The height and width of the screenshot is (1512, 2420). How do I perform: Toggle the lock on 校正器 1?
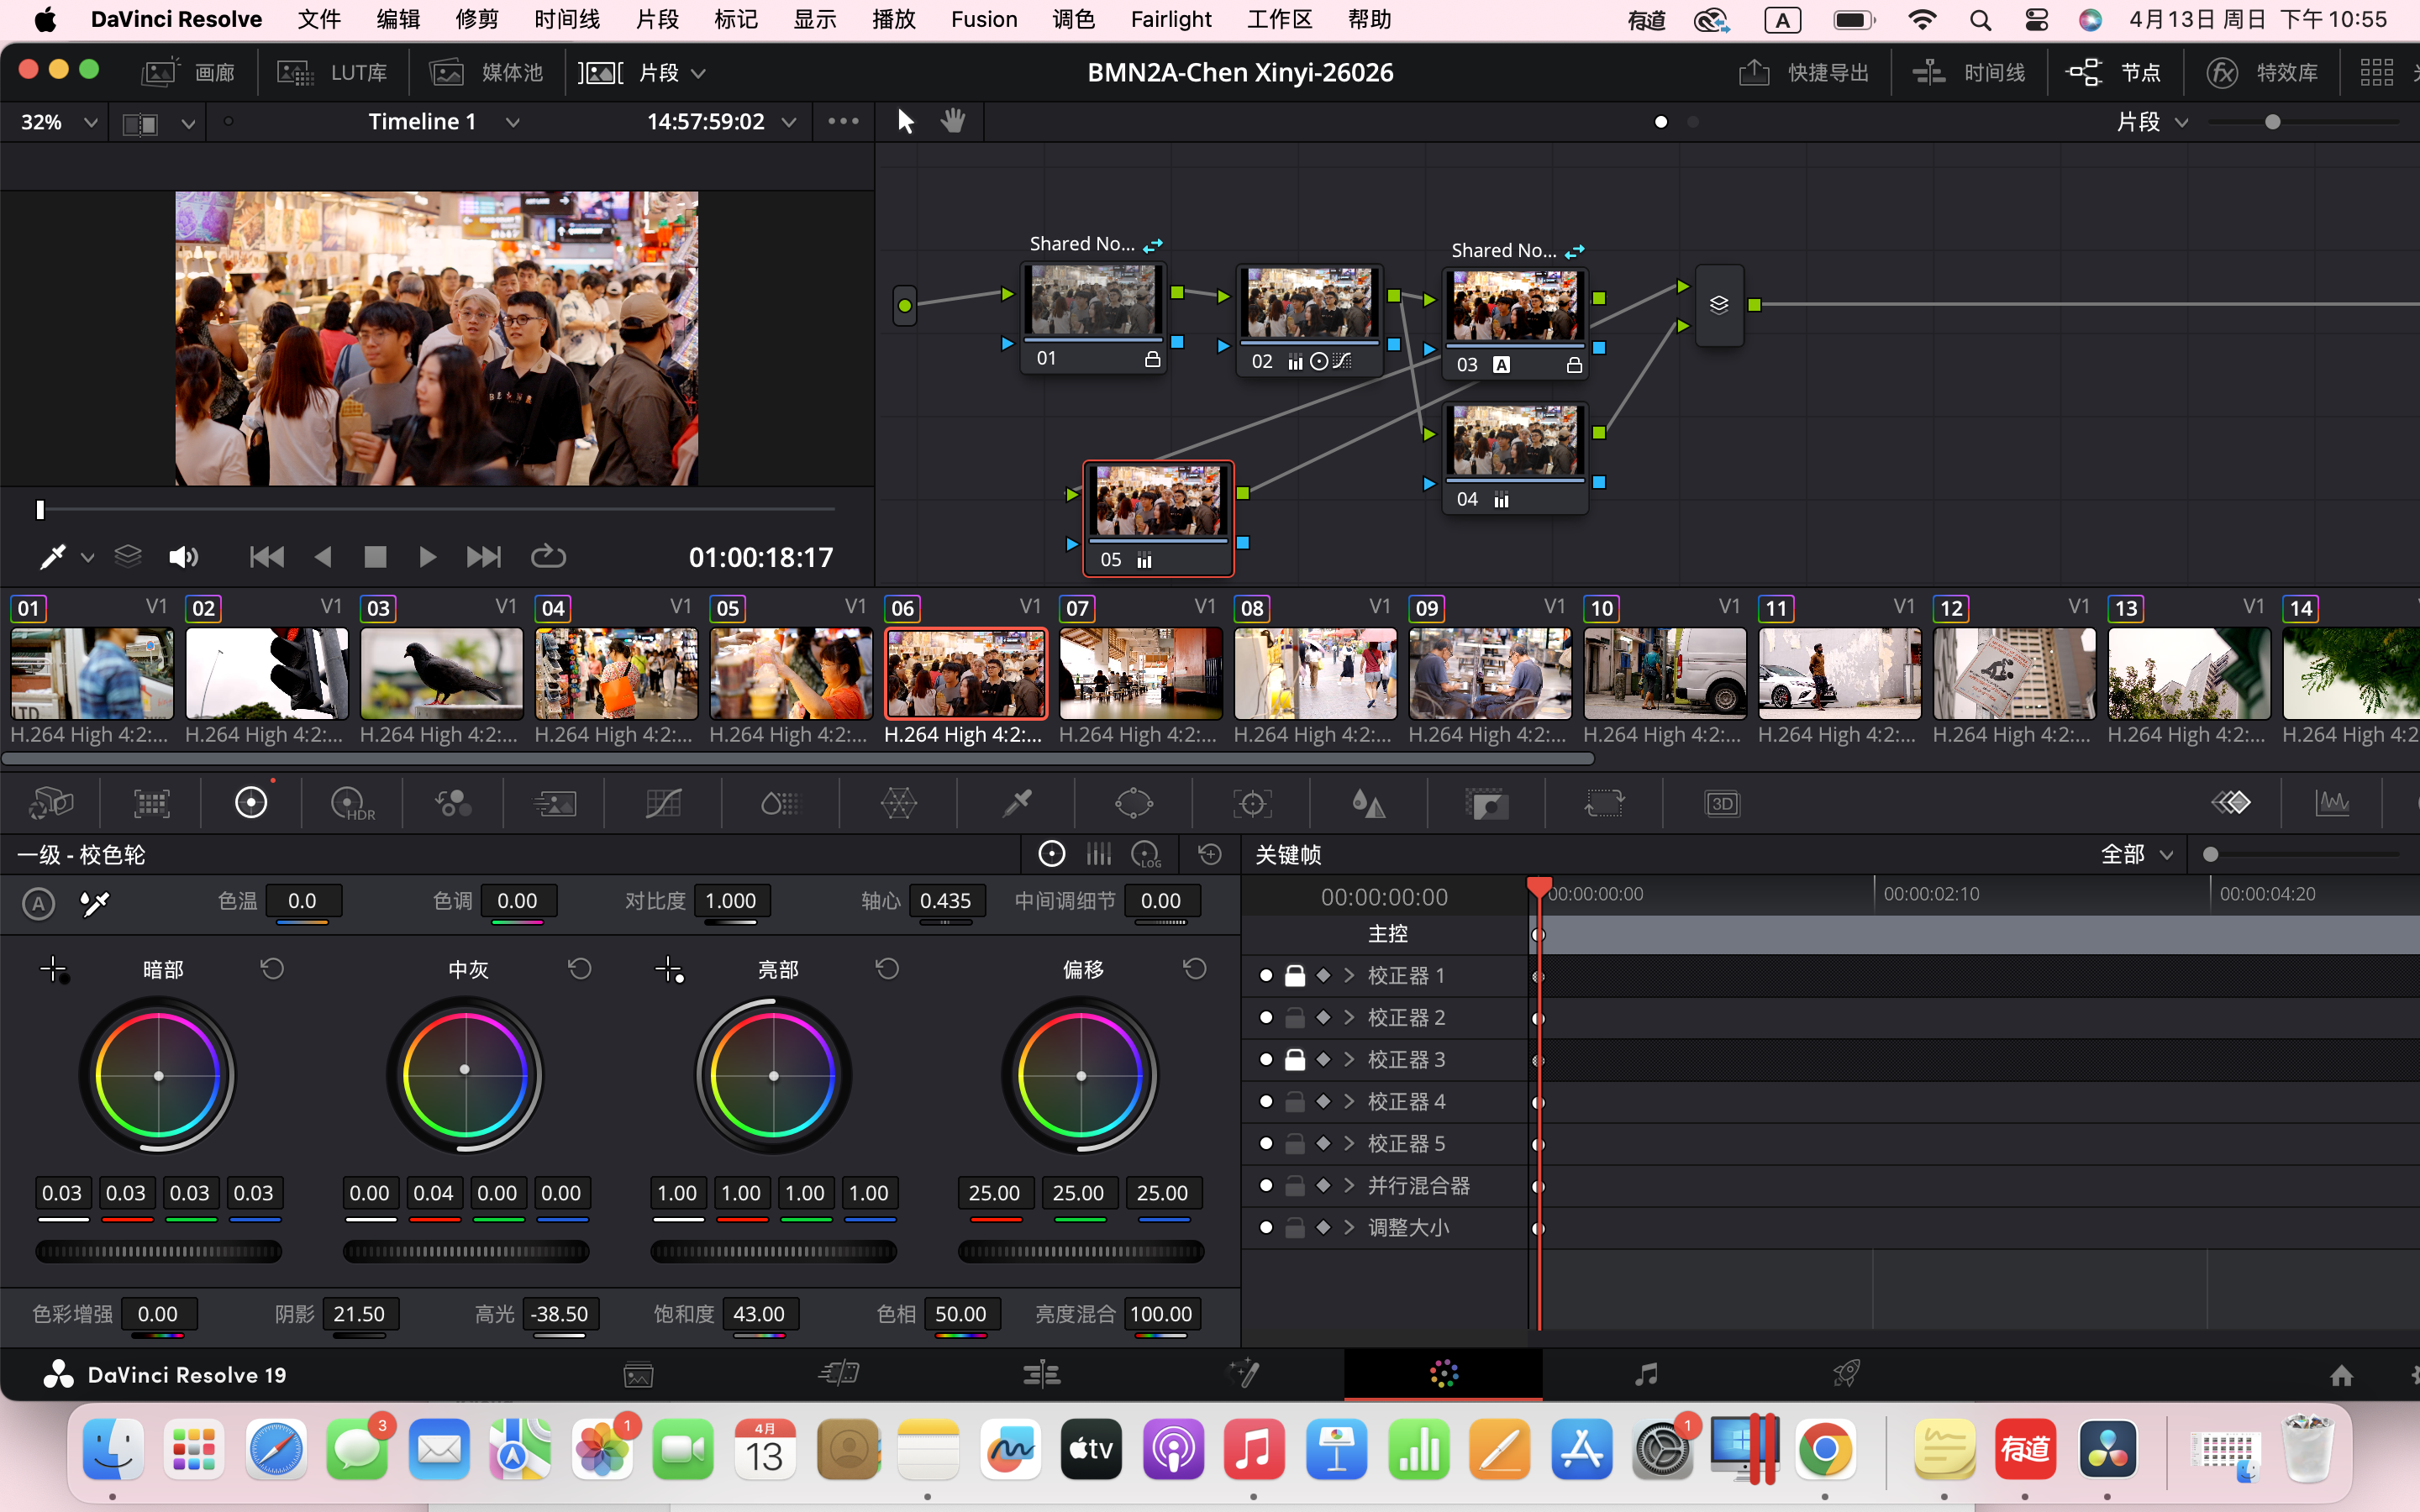pos(1295,975)
